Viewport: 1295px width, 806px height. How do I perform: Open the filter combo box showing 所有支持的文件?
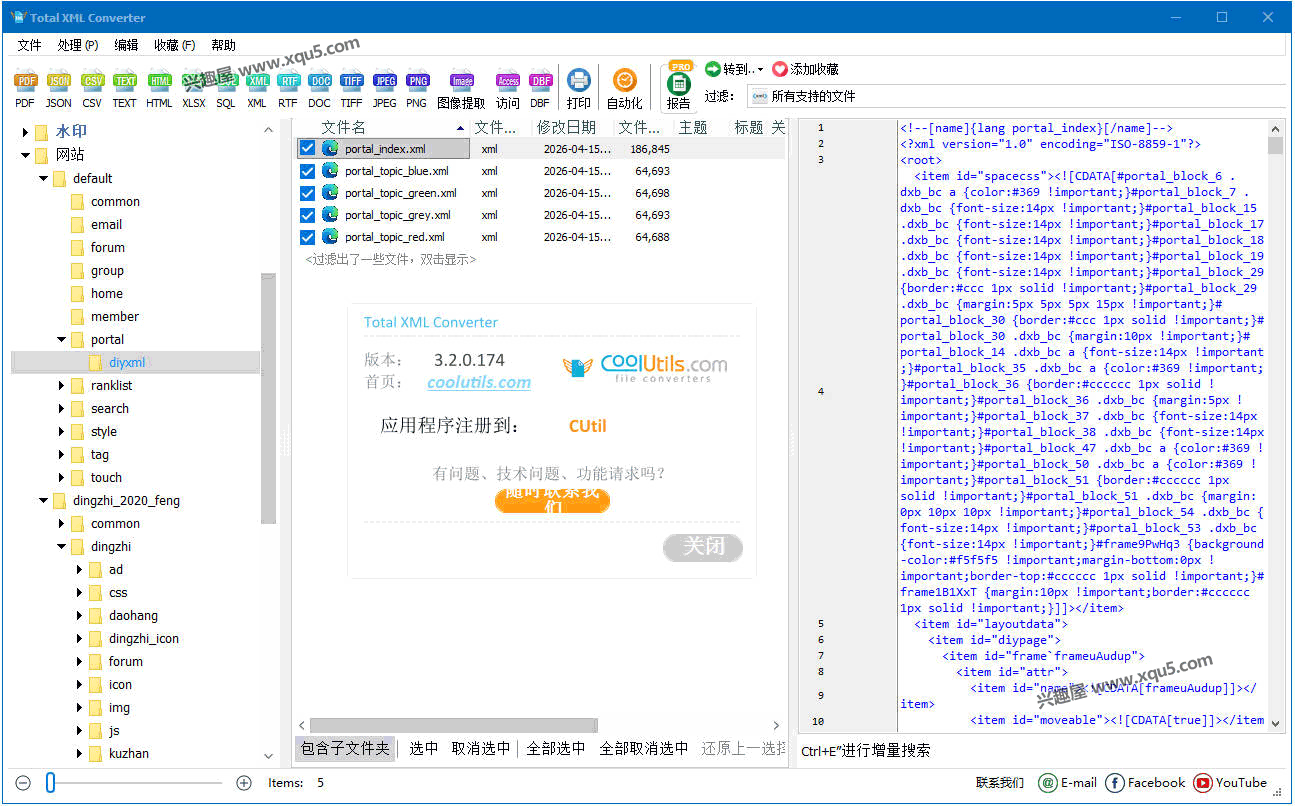(1015, 96)
